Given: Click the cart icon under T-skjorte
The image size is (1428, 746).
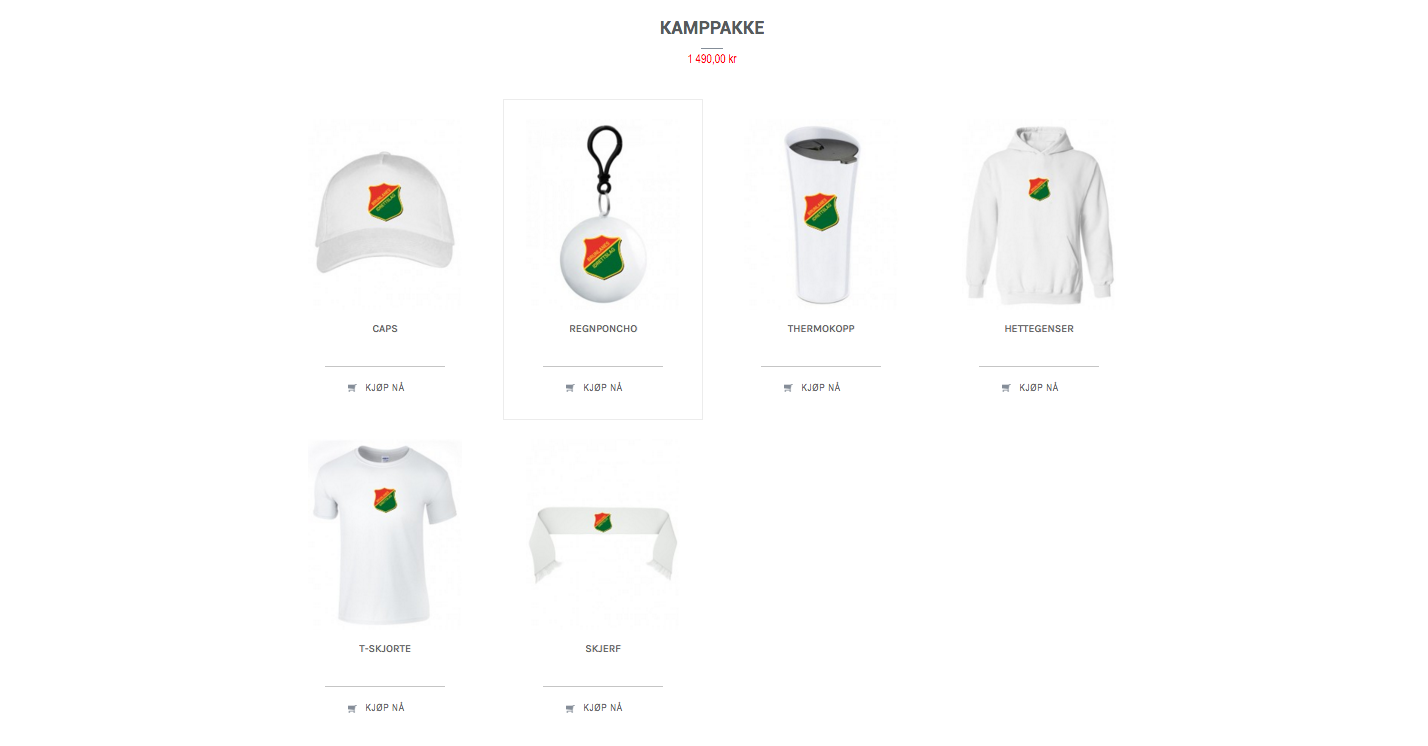Looking at the screenshot, I should (352, 708).
